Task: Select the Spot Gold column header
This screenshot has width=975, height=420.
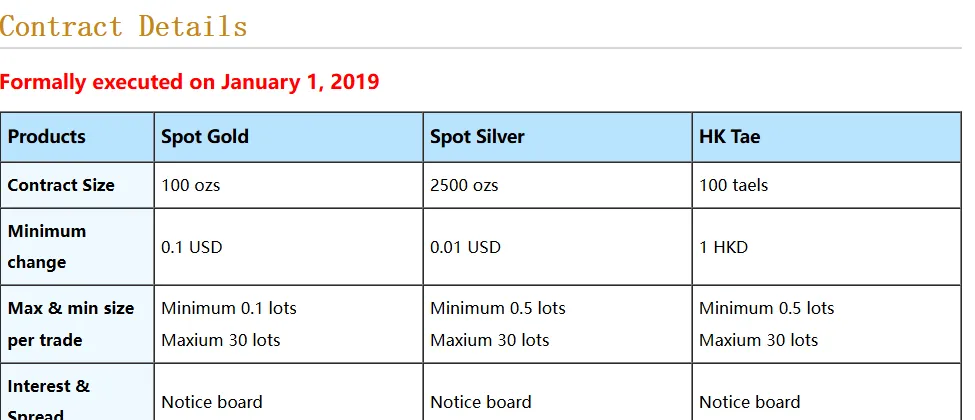Action: coord(289,137)
